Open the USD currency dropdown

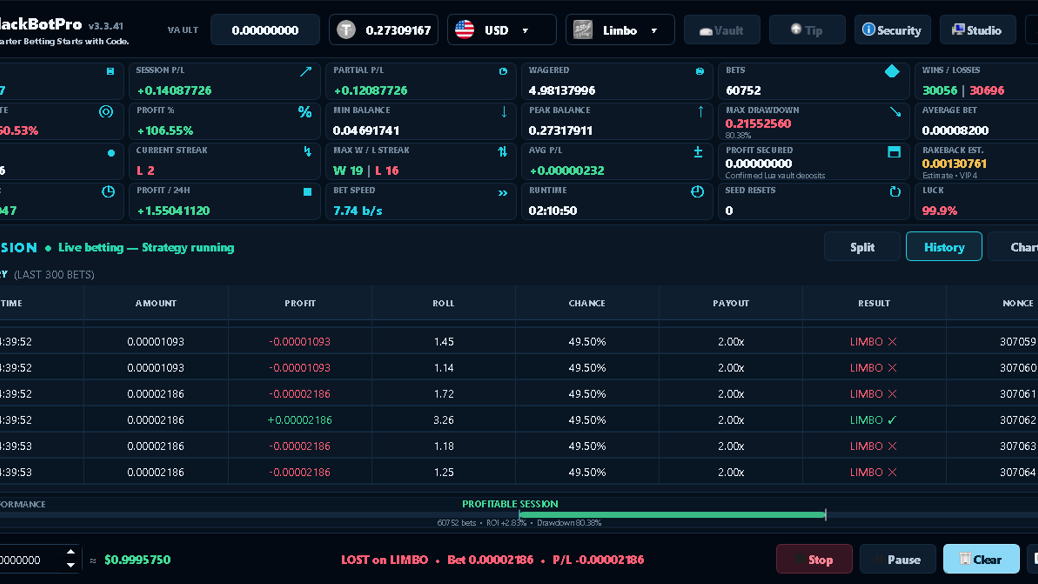(501, 30)
